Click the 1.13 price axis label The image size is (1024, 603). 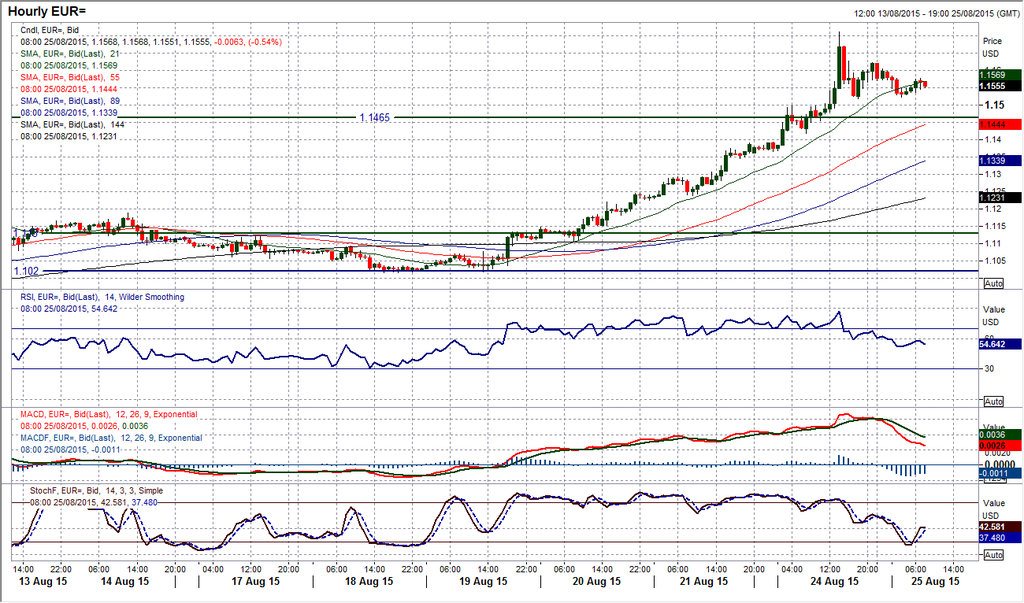(993, 174)
